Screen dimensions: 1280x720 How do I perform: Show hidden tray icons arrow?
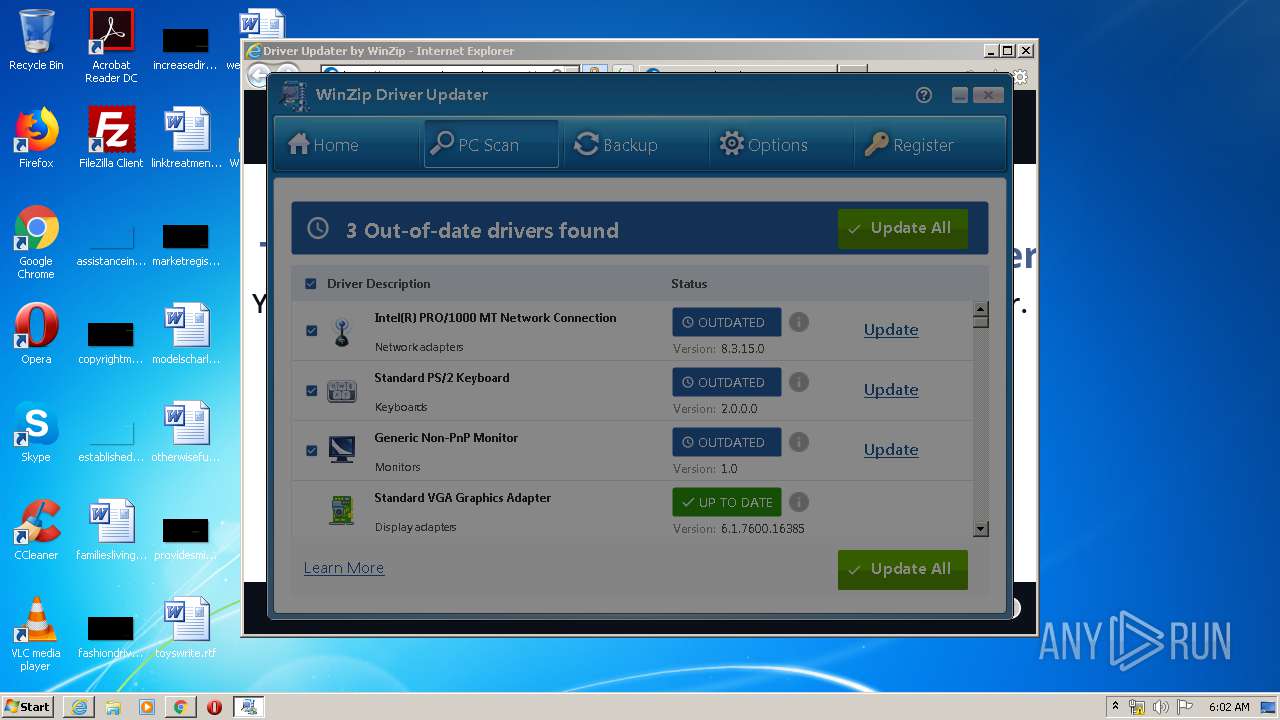(1115, 707)
